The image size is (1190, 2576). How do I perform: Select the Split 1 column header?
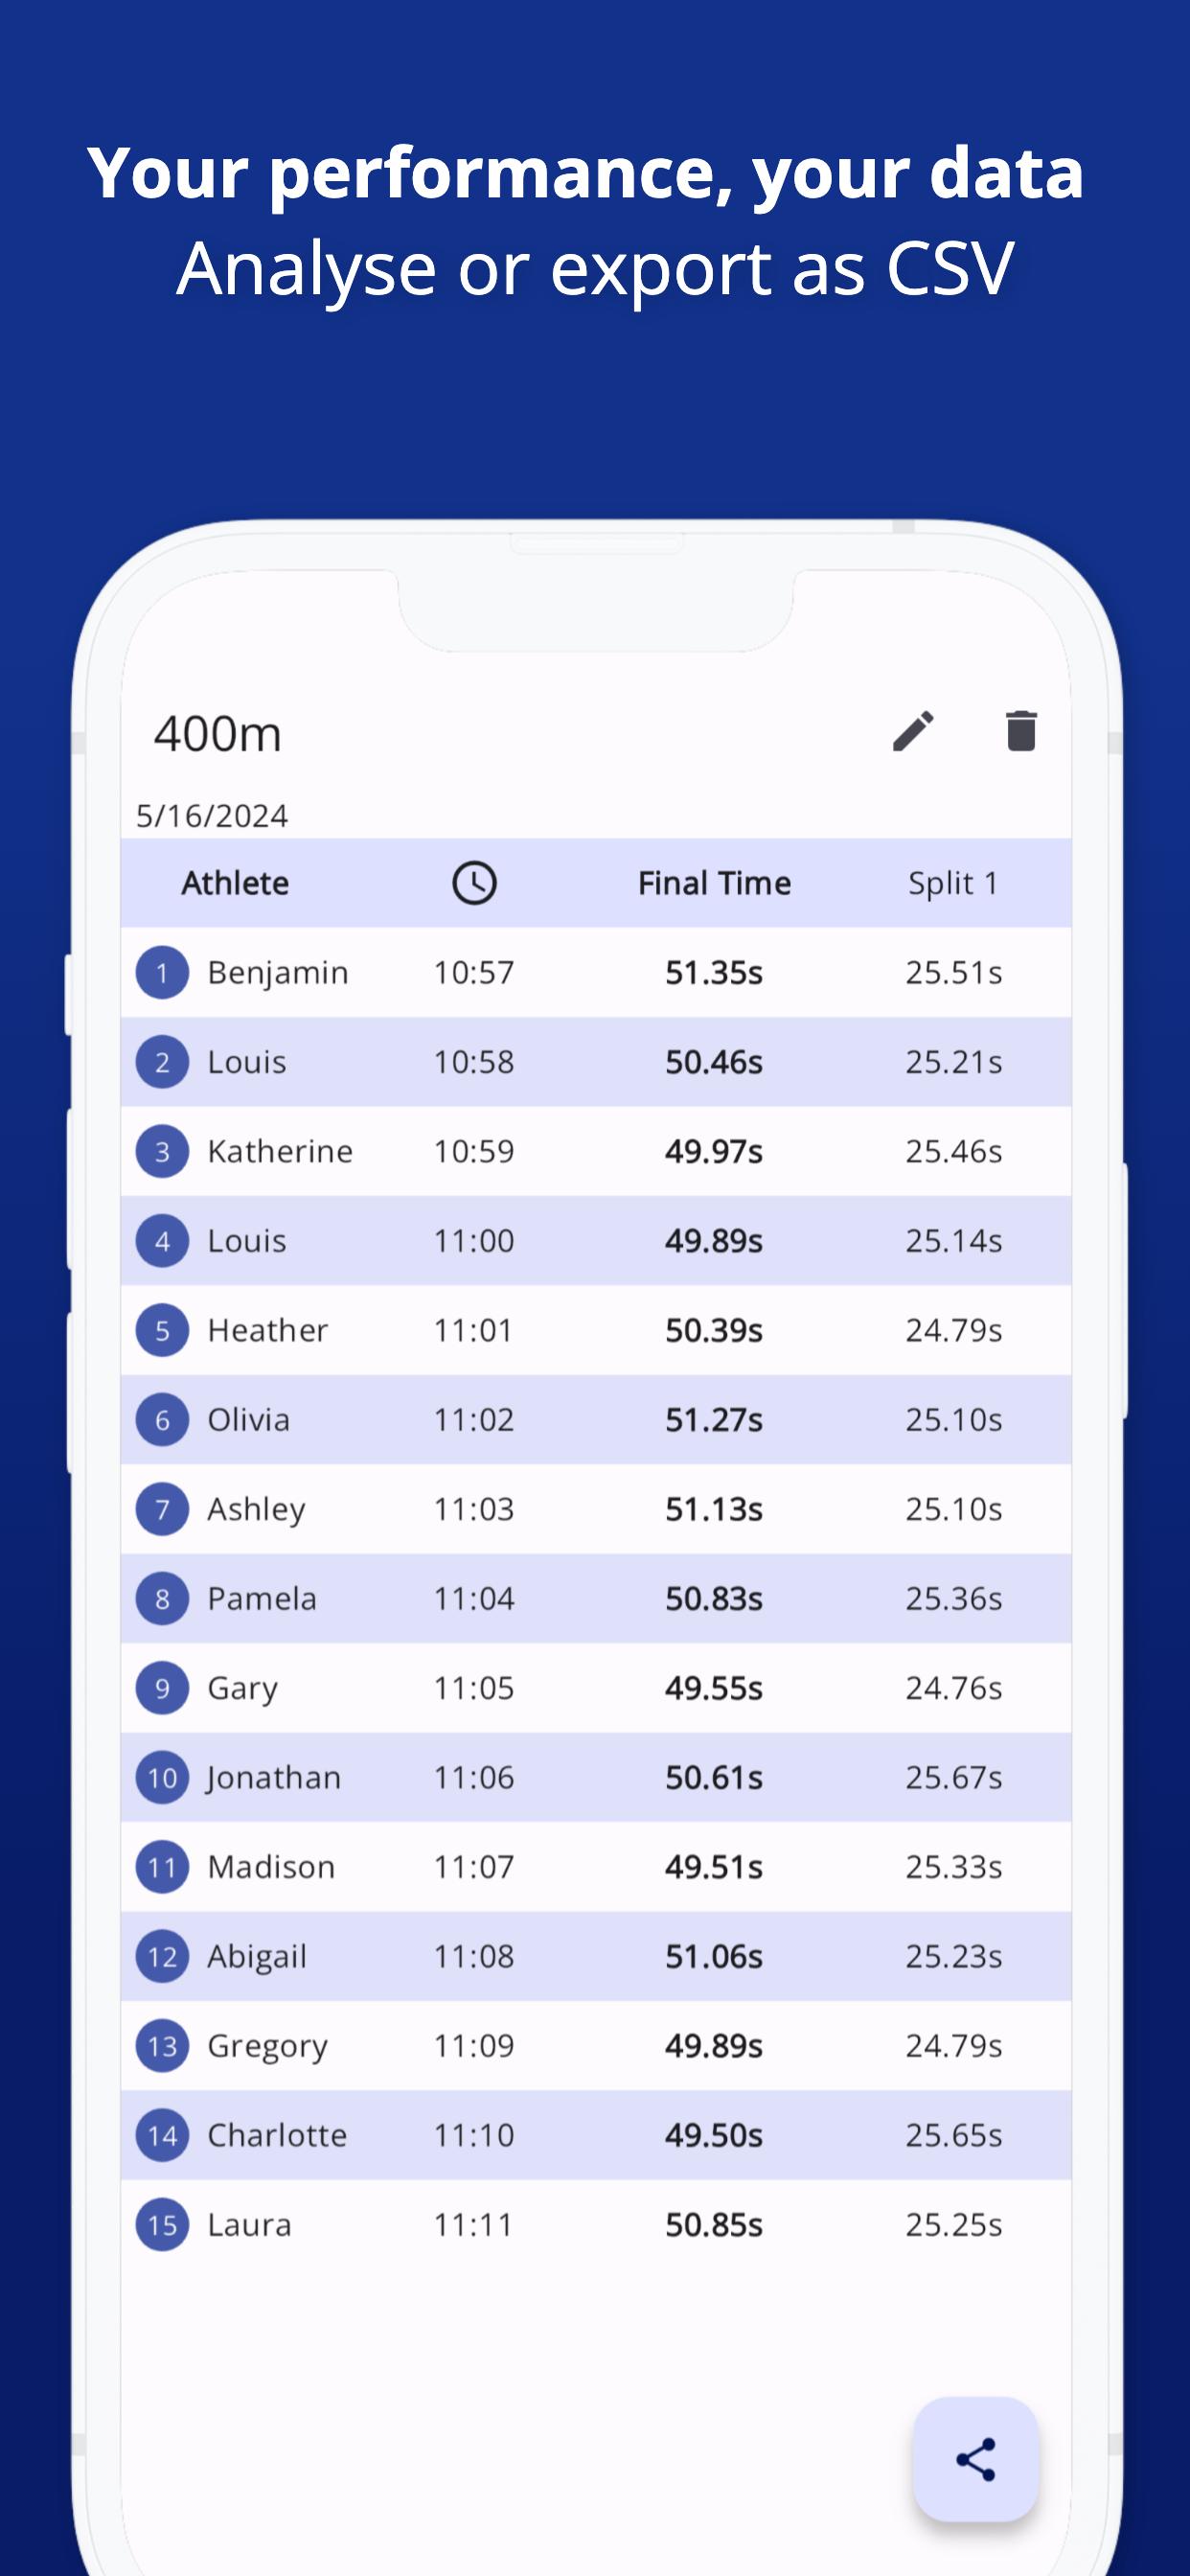tap(953, 883)
